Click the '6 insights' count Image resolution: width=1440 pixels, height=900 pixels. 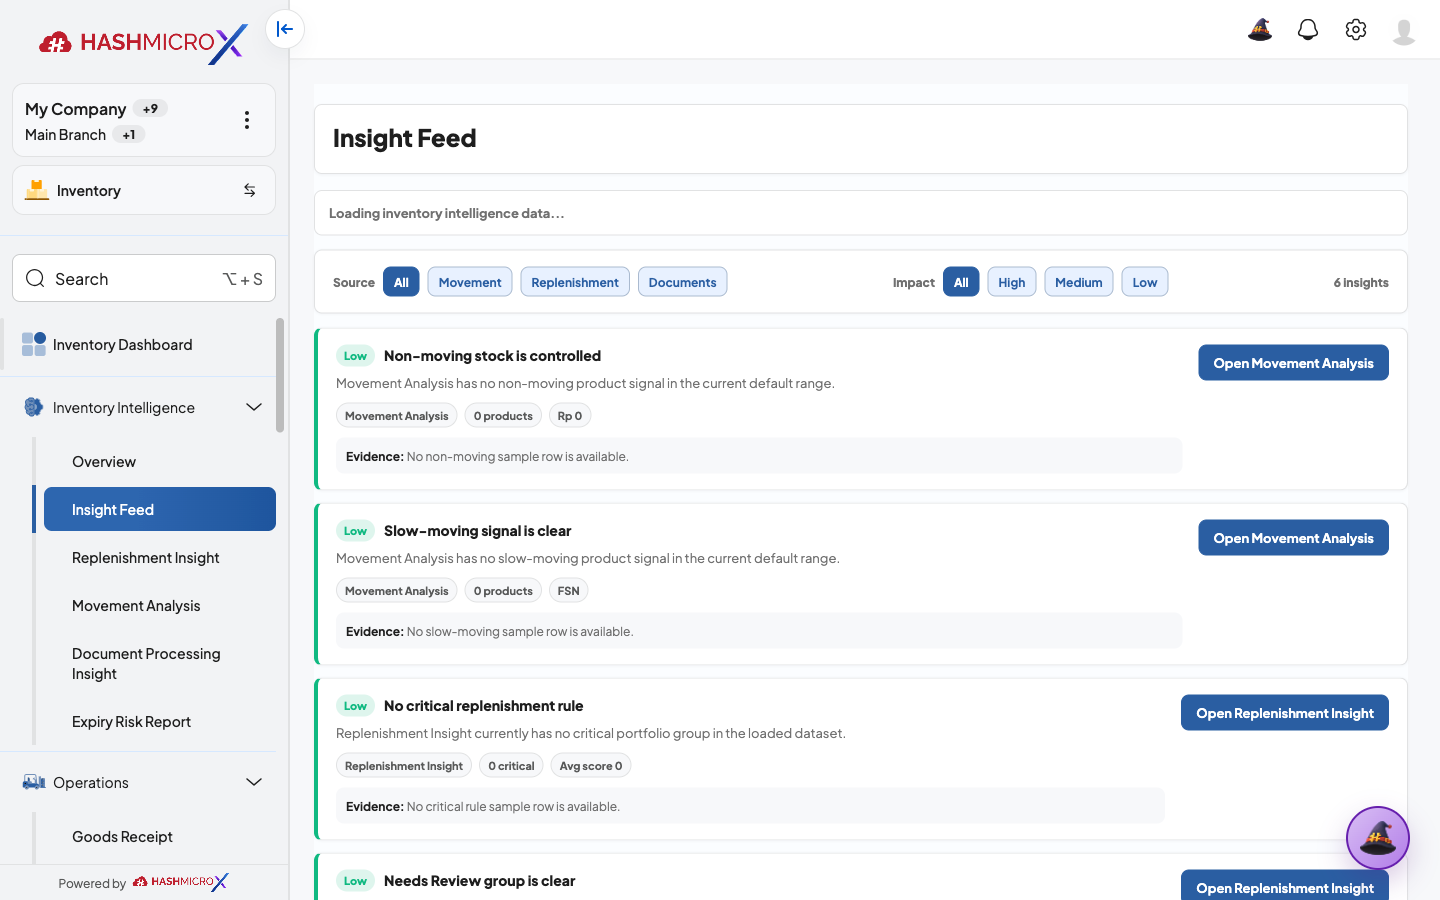tap(1361, 283)
